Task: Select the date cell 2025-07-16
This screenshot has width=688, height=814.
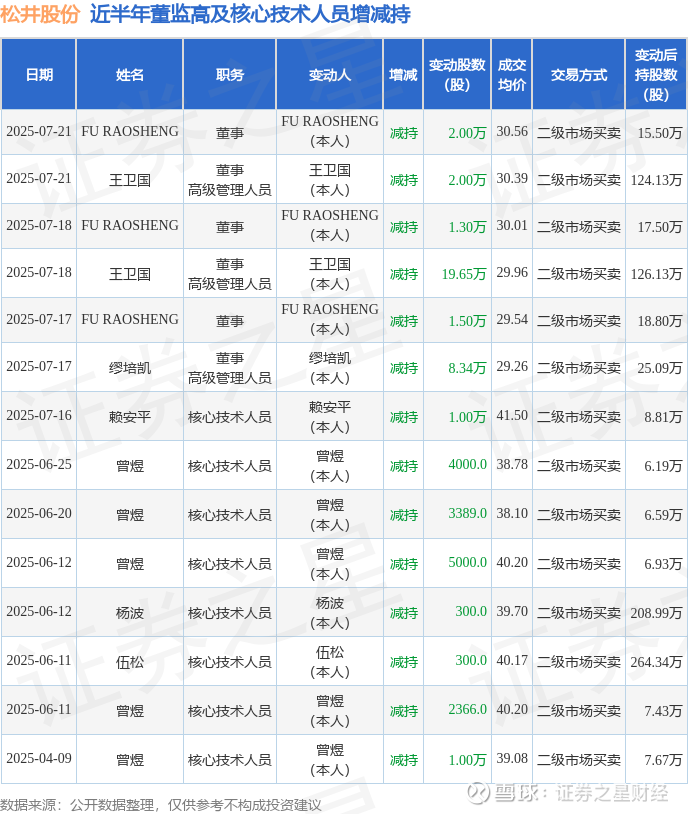Action: tap(39, 415)
